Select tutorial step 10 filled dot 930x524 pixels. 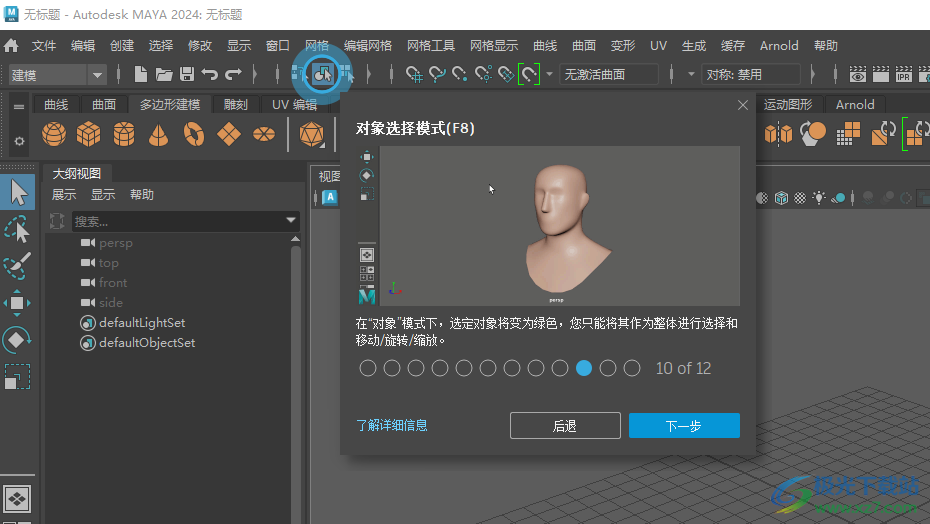[584, 368]
